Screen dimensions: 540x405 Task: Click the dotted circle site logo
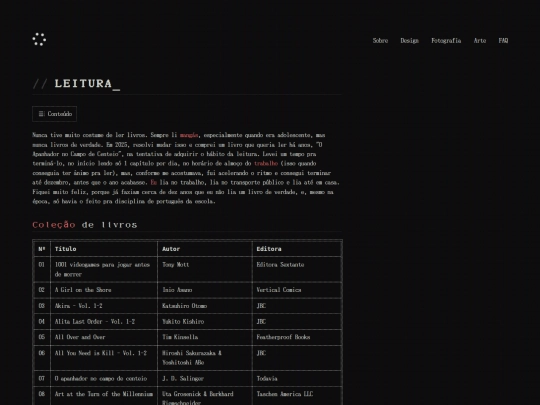coord(39,40)
